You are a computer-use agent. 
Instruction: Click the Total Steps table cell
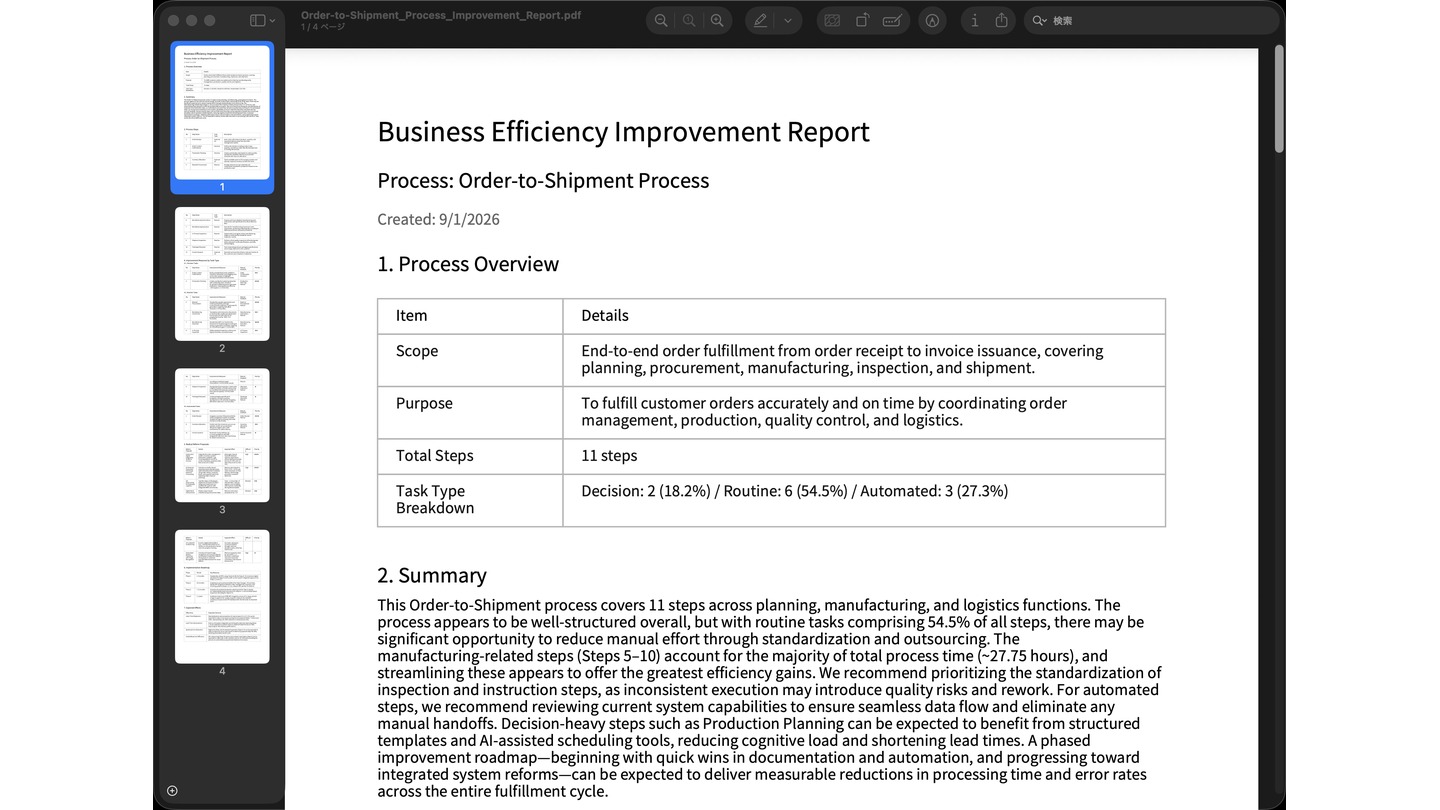[470, 456]
